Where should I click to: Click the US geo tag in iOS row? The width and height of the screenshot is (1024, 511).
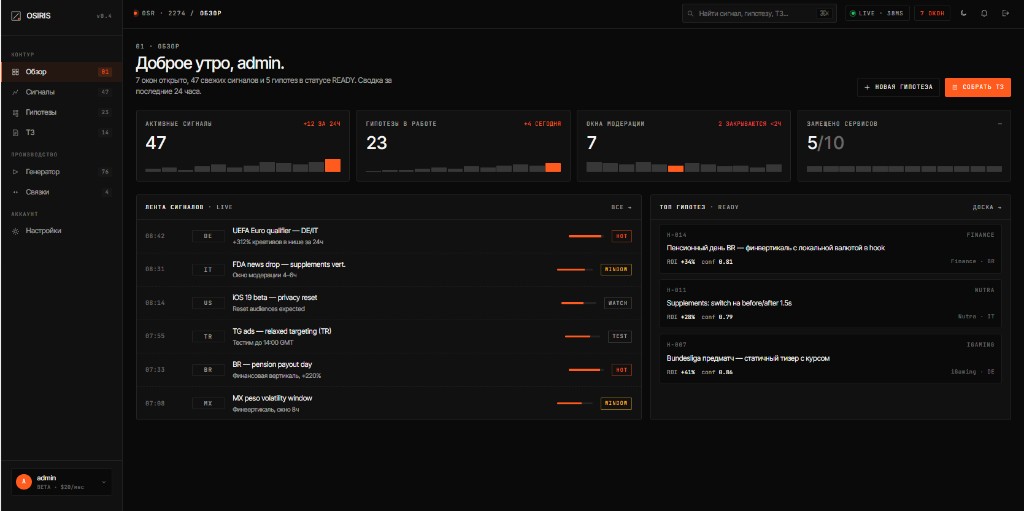click(x=208, y=303)
